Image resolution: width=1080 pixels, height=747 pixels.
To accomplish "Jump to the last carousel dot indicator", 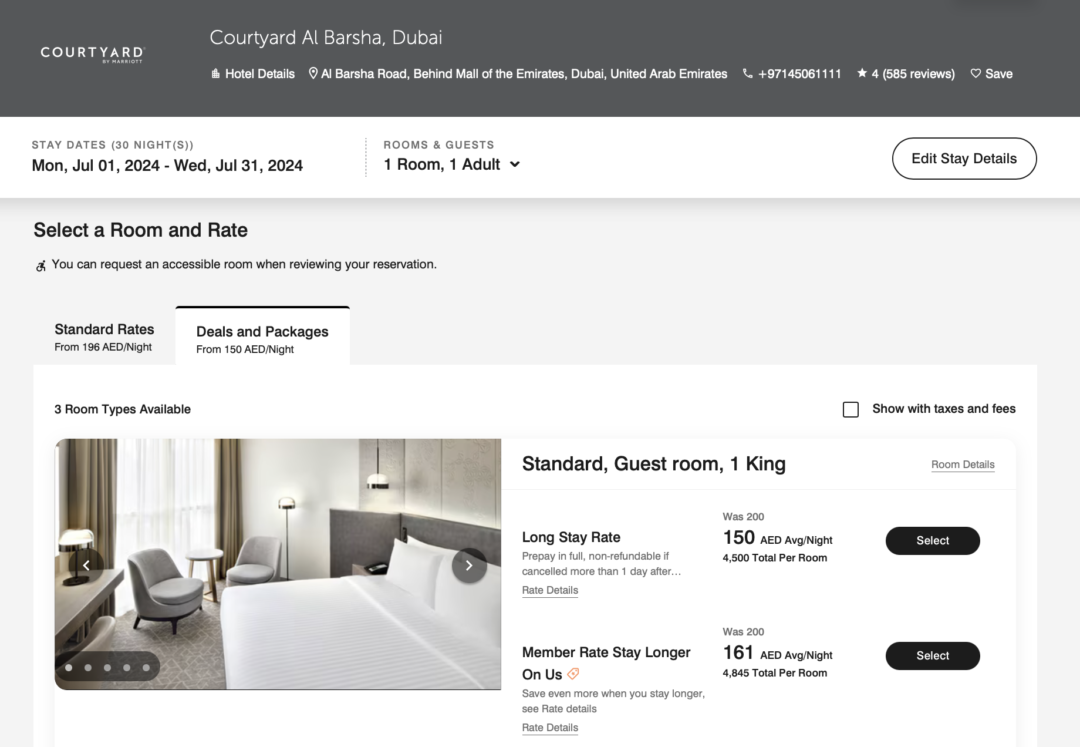I will tap(146, 667).
